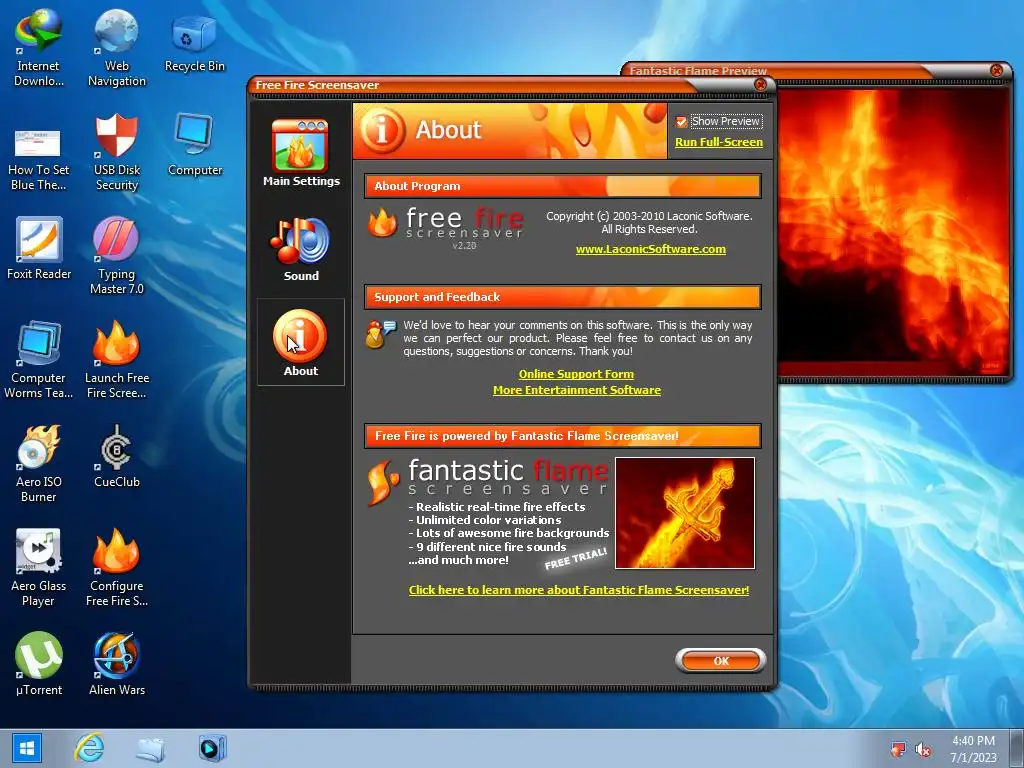Select the Web Navigation desktop icon
This screenshot has height=768, width=1024.
[116, 48]
